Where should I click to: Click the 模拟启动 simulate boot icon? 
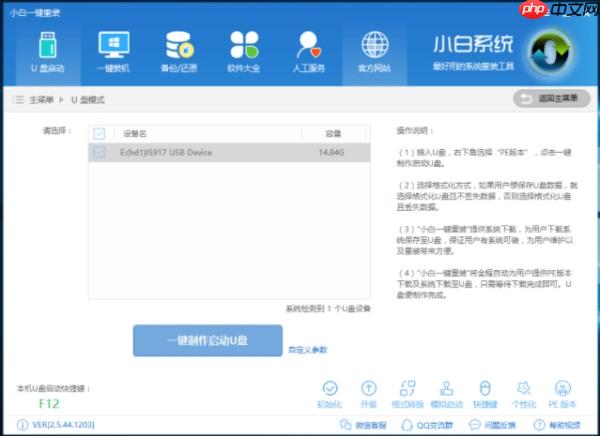point(446,388)
